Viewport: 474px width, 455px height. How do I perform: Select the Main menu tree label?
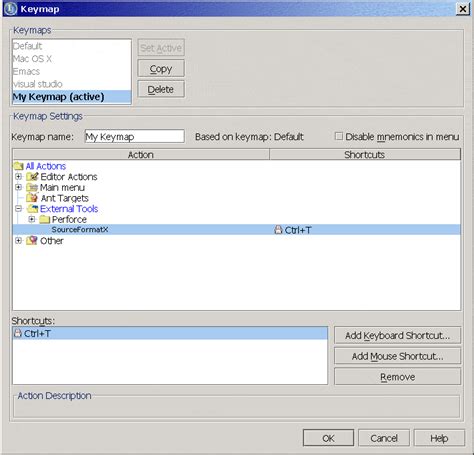tap(62, 187)
